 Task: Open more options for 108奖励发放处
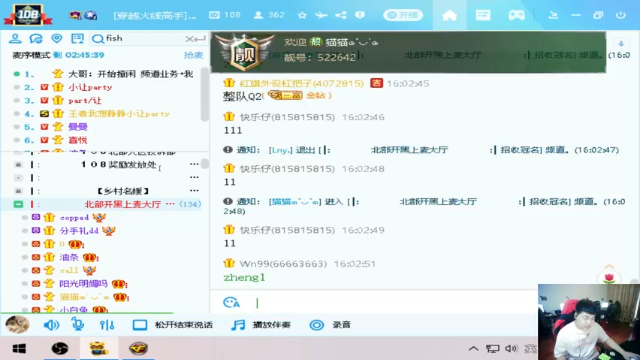click(x=194, y=164)
